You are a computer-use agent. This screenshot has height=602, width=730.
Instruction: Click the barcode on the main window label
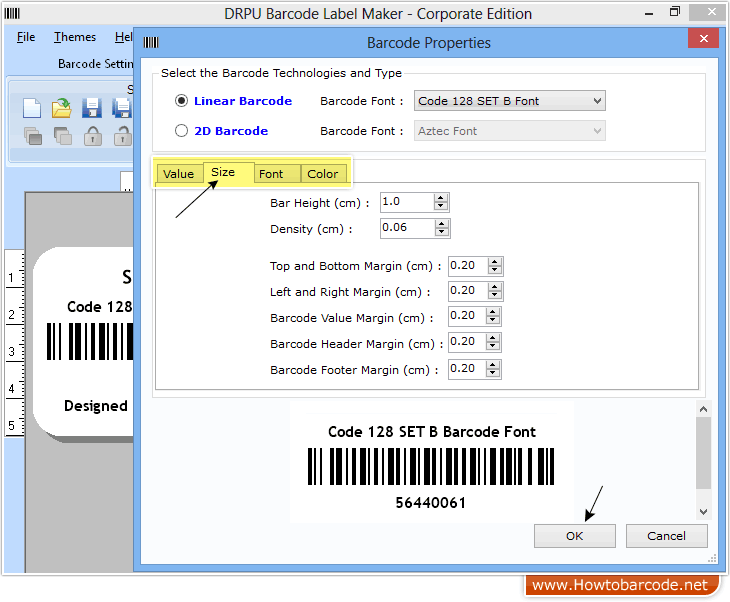click(x=90, y=341)
